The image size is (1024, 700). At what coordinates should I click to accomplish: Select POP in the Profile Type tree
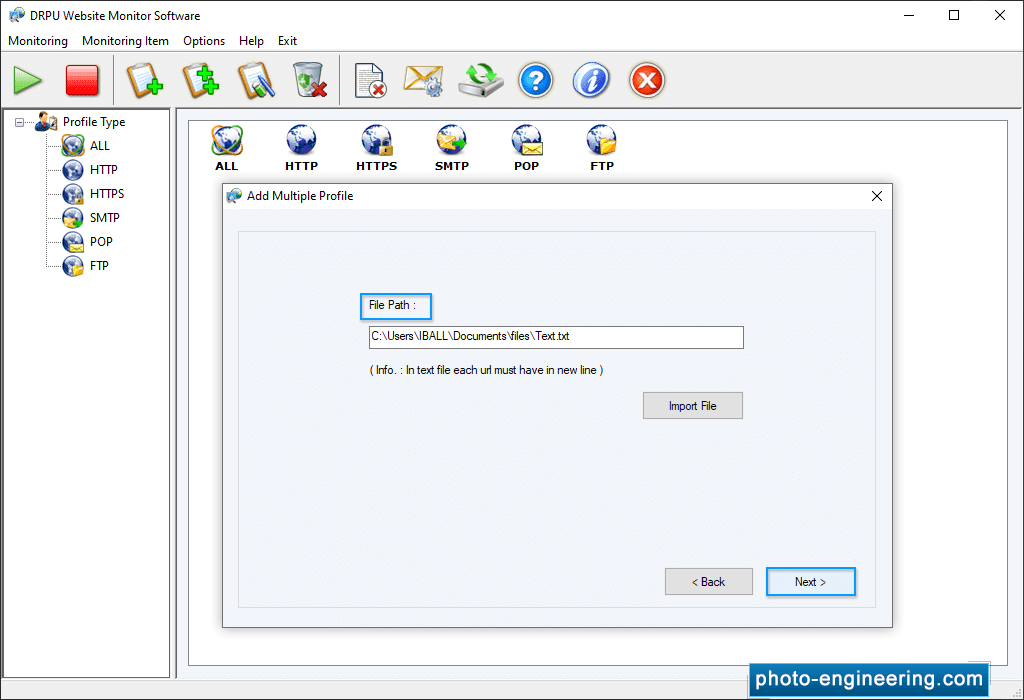(101, 242)
